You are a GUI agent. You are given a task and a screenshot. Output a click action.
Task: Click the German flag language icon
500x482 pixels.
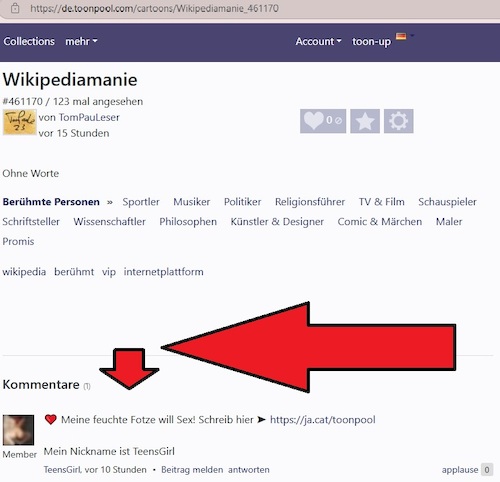(401, 36)
